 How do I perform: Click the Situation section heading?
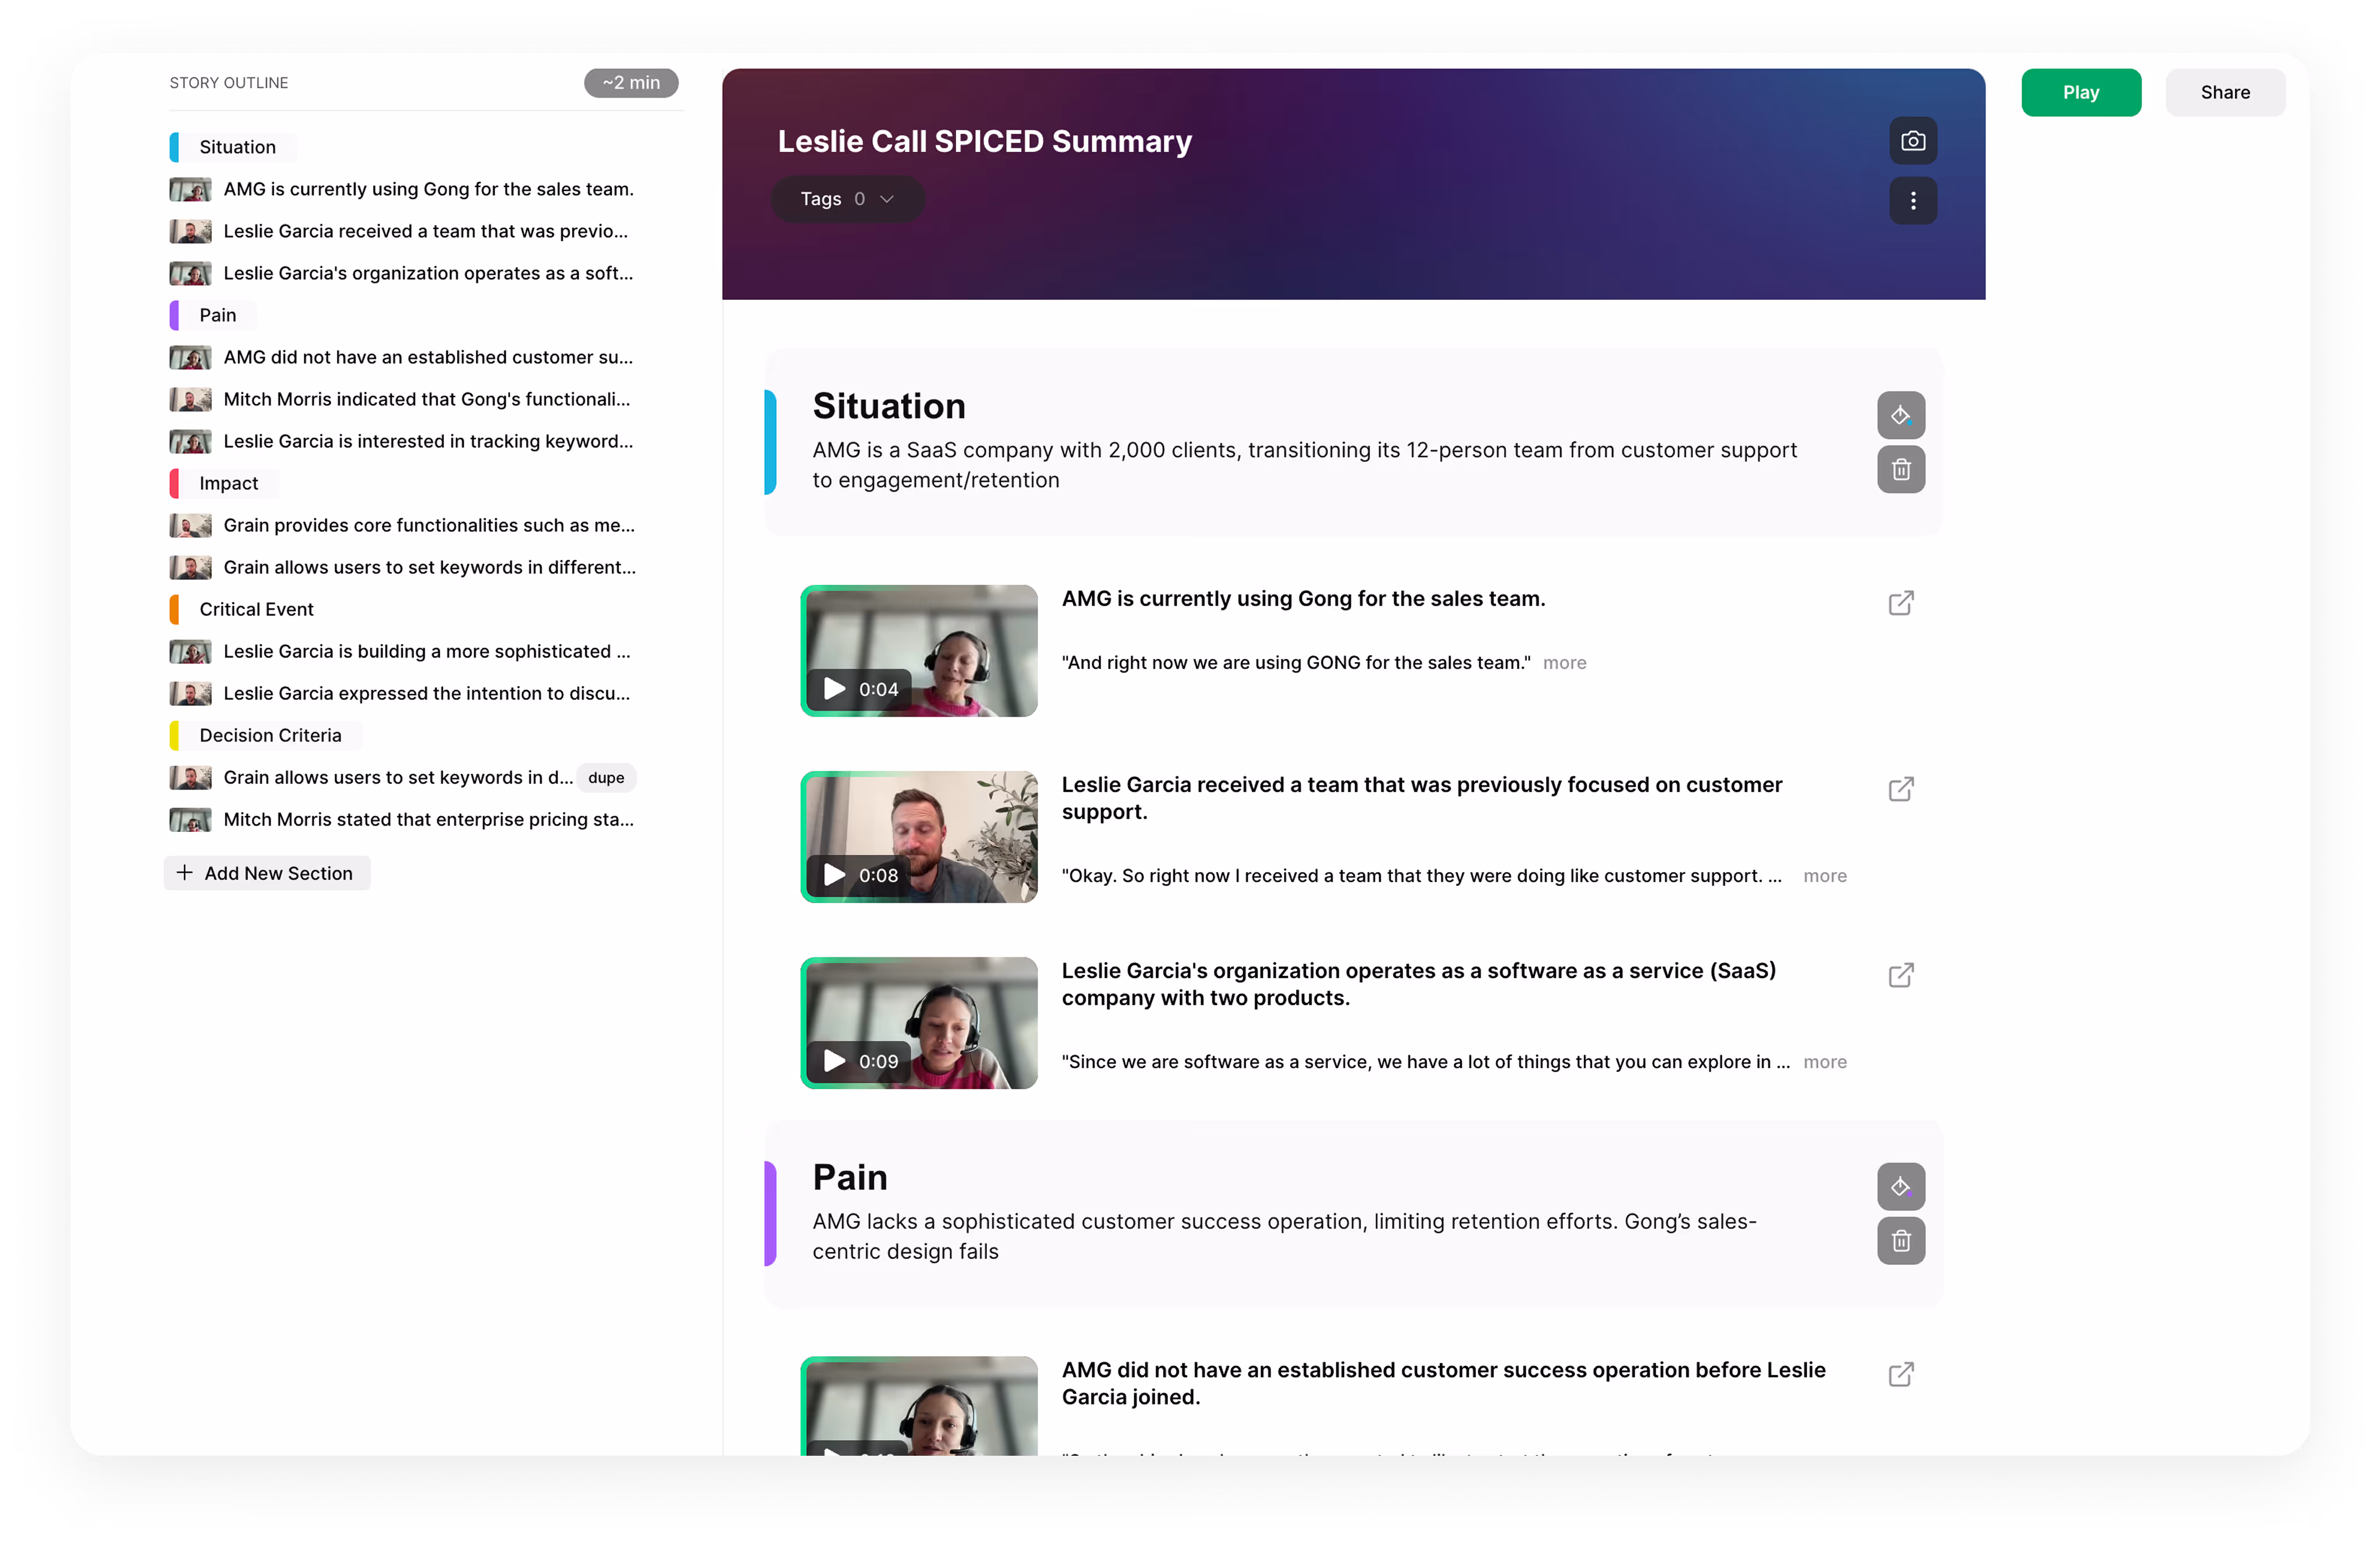click(x=888, y=405)
